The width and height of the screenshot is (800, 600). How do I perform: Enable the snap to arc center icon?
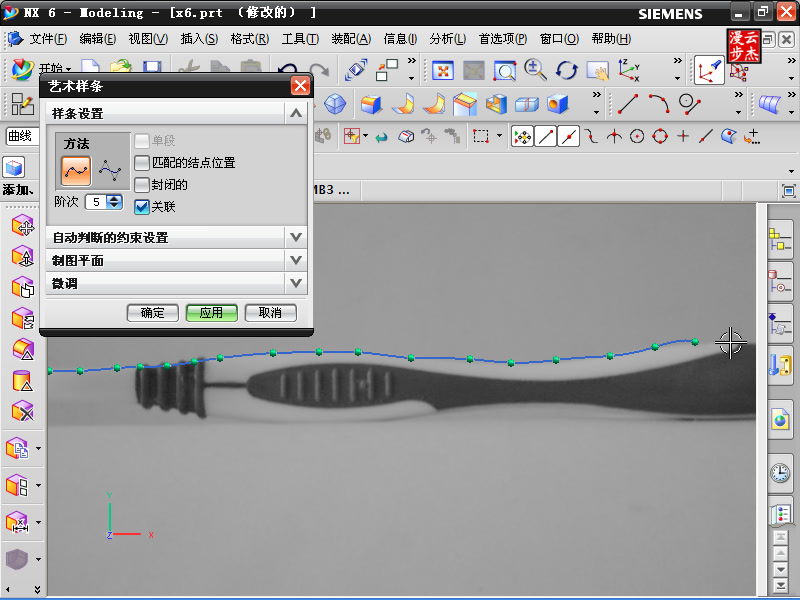(x=637, y=136)
